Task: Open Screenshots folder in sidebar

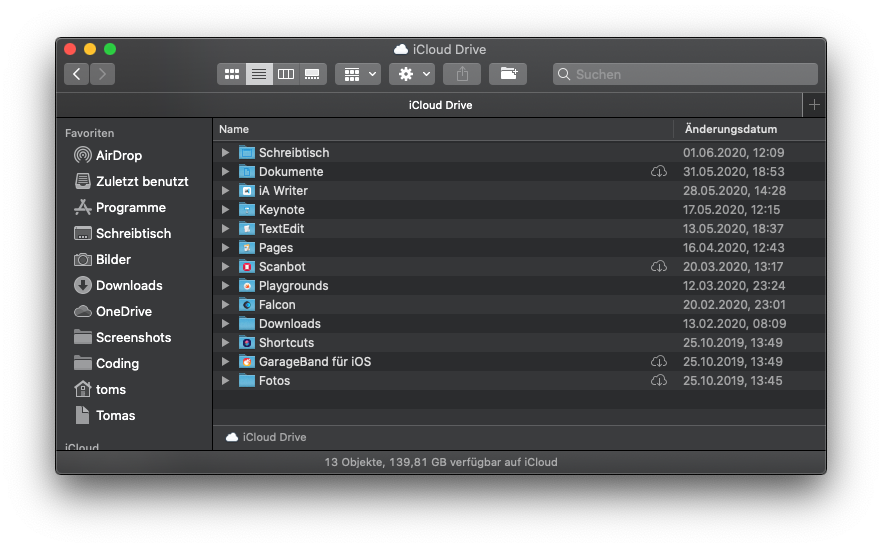Action: pyautogui.click(x=122, y=337)
